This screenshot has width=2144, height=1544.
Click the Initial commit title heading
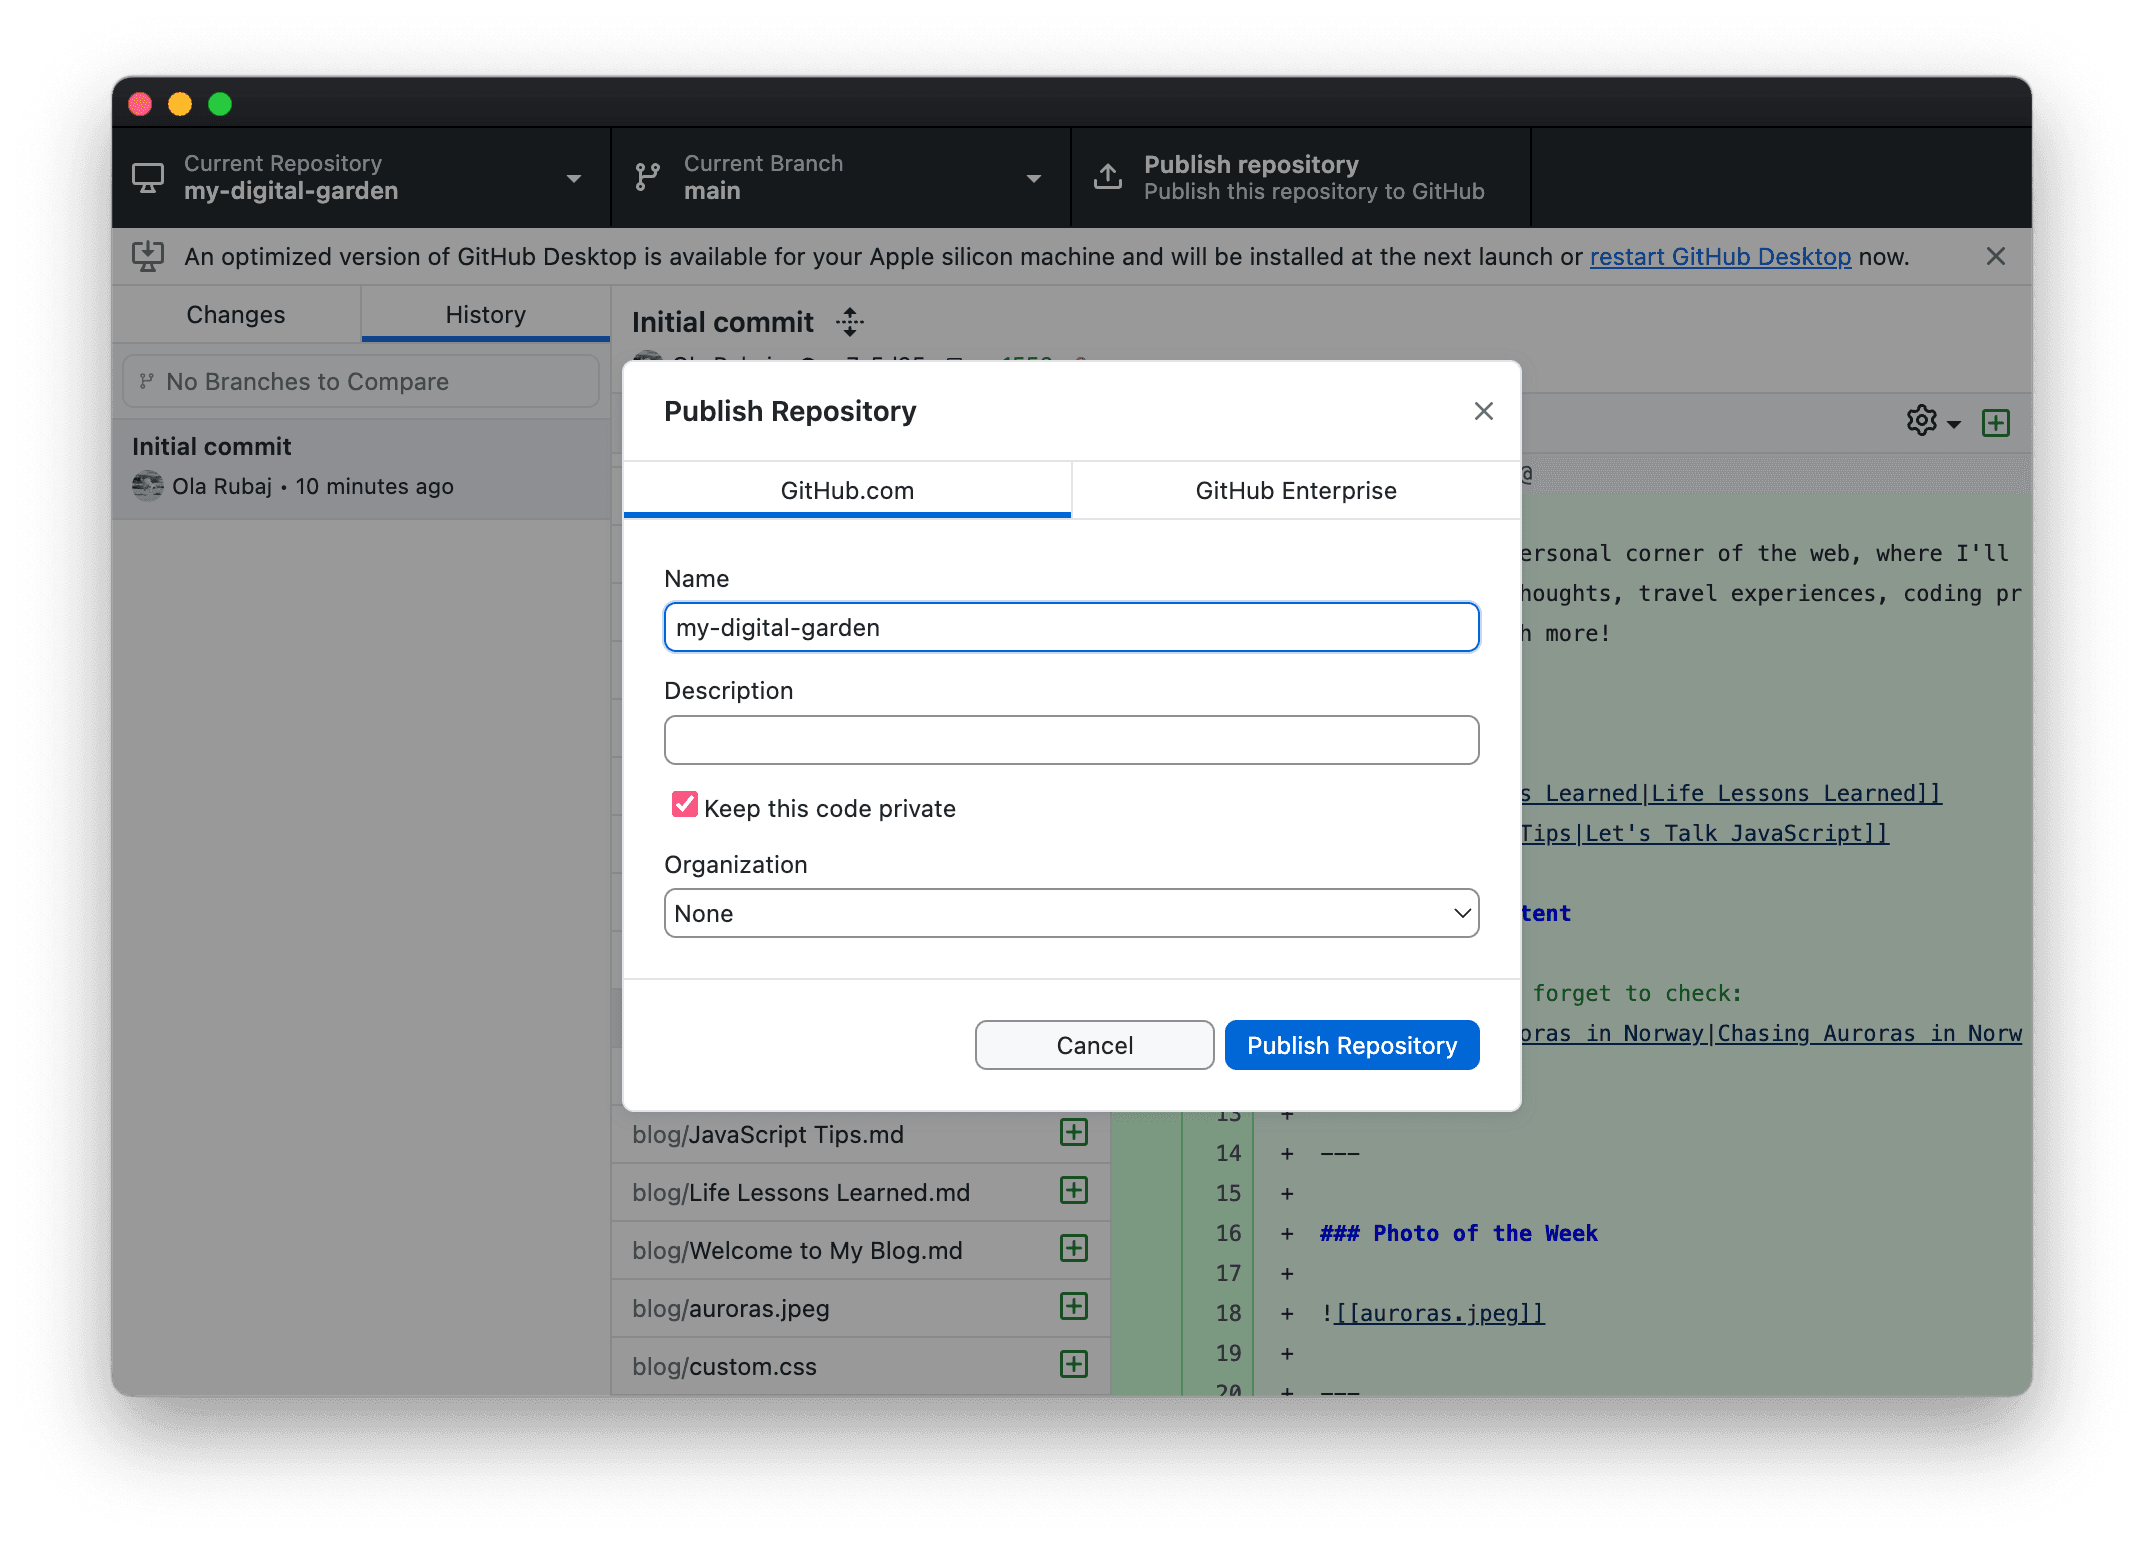(723, 322)
